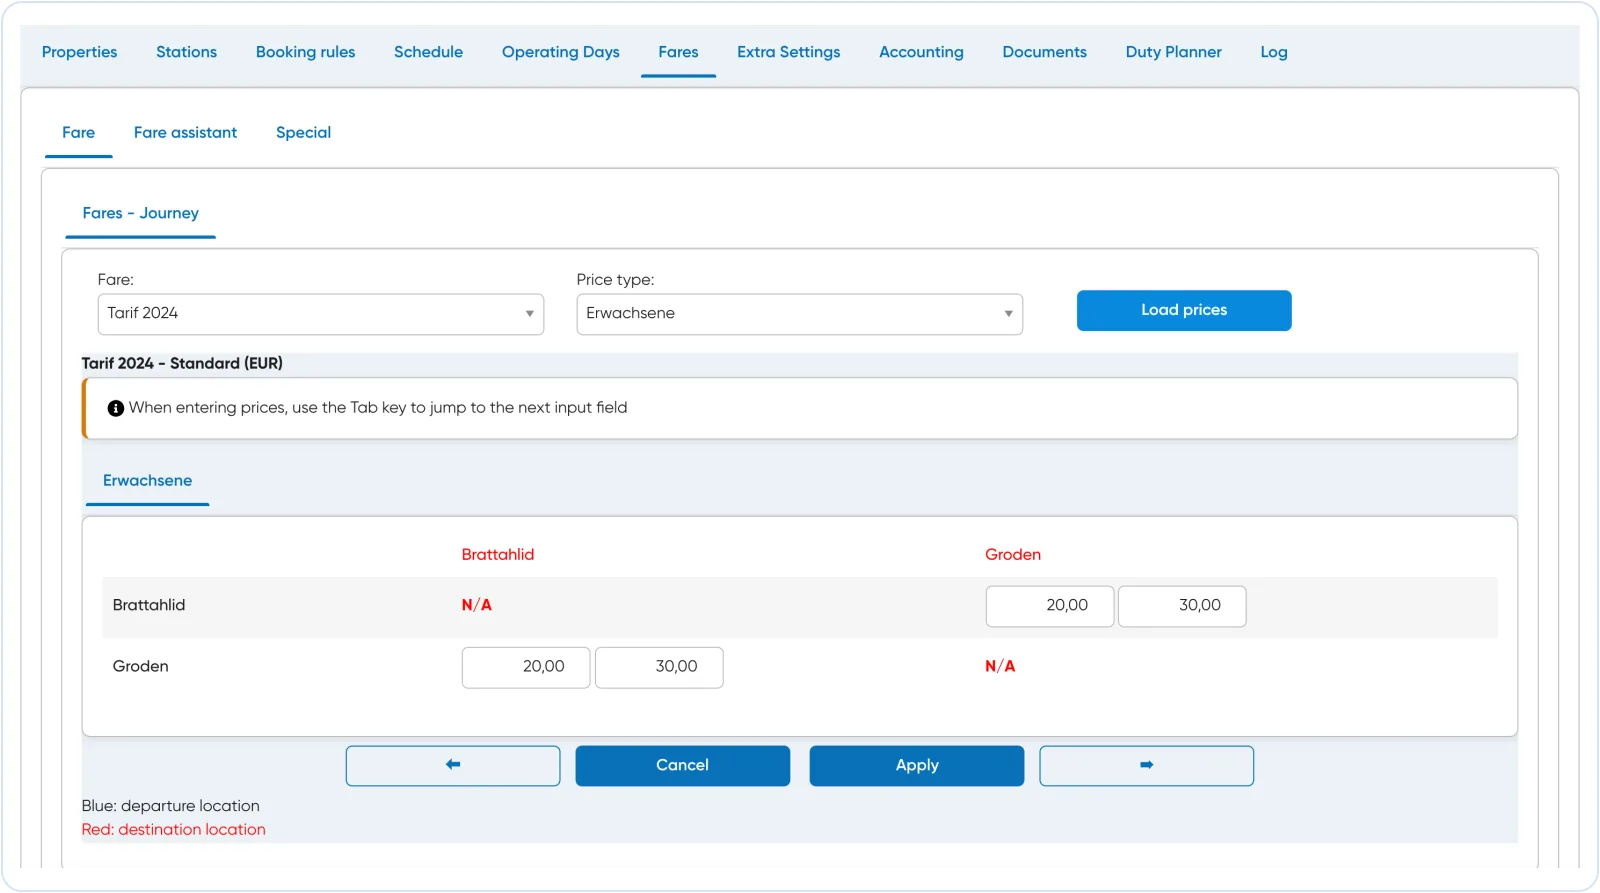Click the Groden row label

140,667
